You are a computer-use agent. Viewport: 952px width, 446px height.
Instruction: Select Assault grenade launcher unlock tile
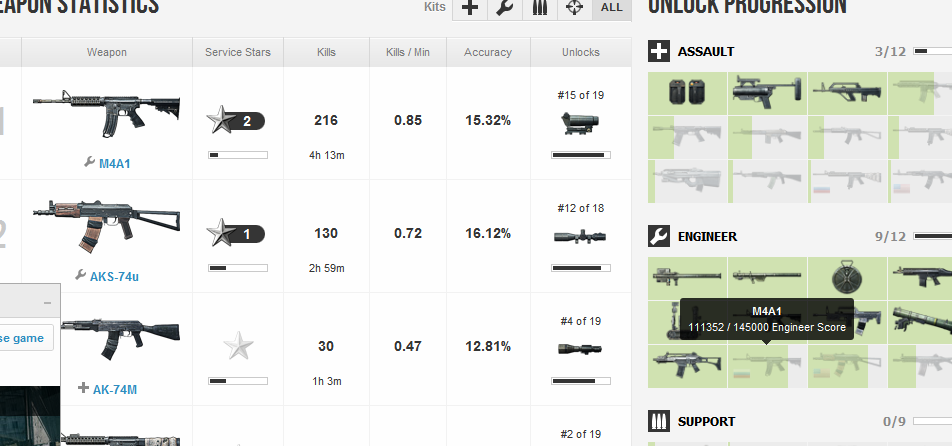click(767, 93)
